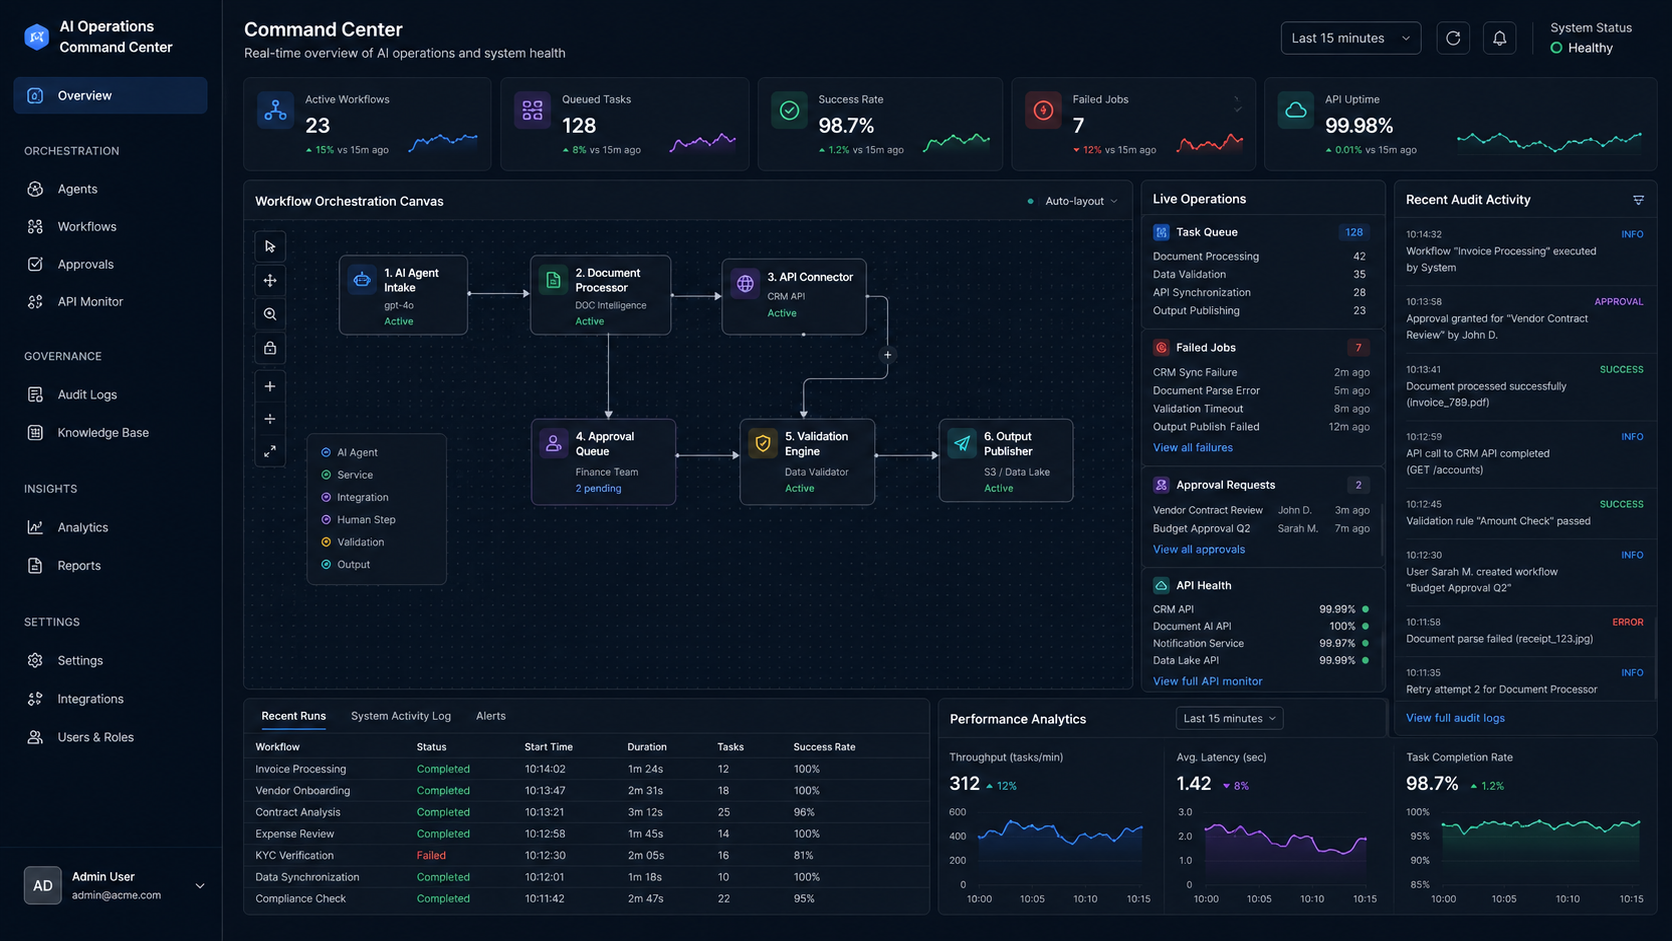Open API Monitor in sidebar
This screenshot has width=1672, height=941.
(x=110, y=302)
